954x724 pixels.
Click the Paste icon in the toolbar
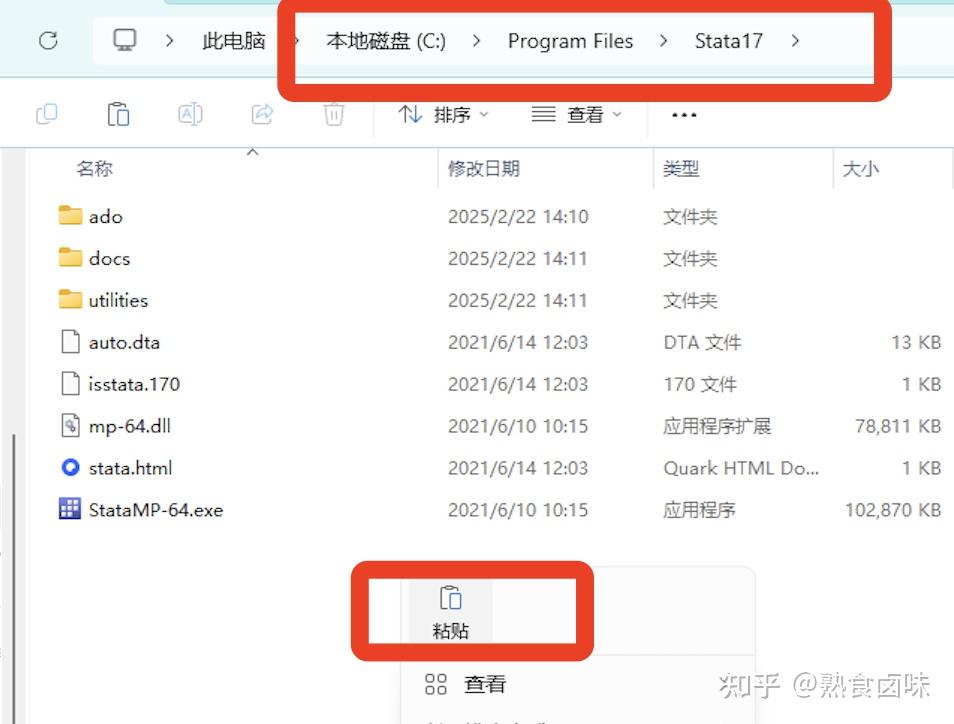click(117, 113)
